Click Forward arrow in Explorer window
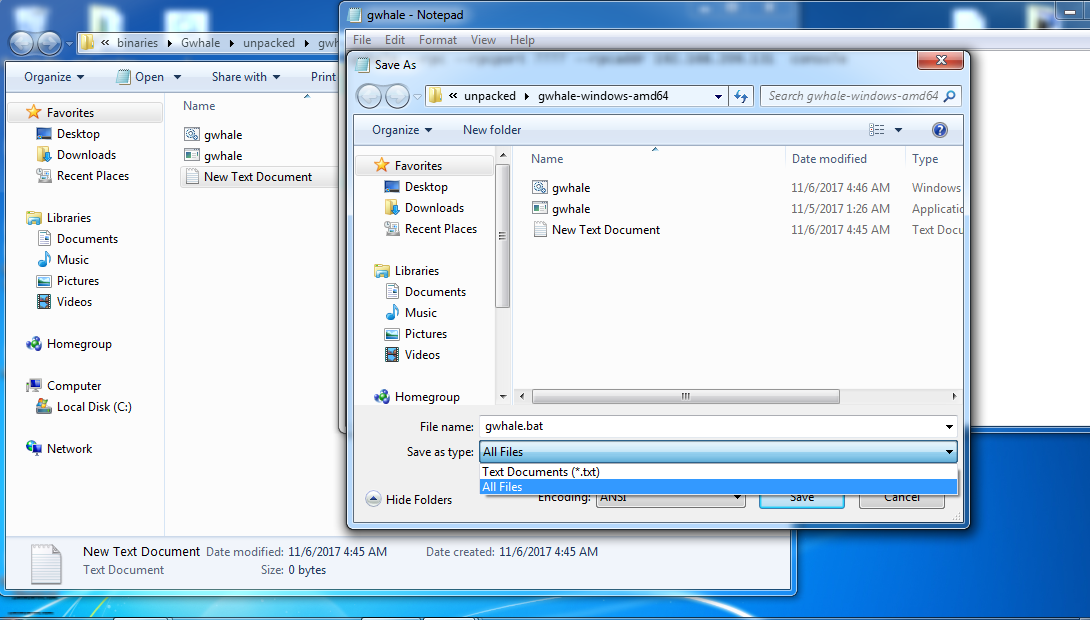1090x620 pixels. coord(49,43)
